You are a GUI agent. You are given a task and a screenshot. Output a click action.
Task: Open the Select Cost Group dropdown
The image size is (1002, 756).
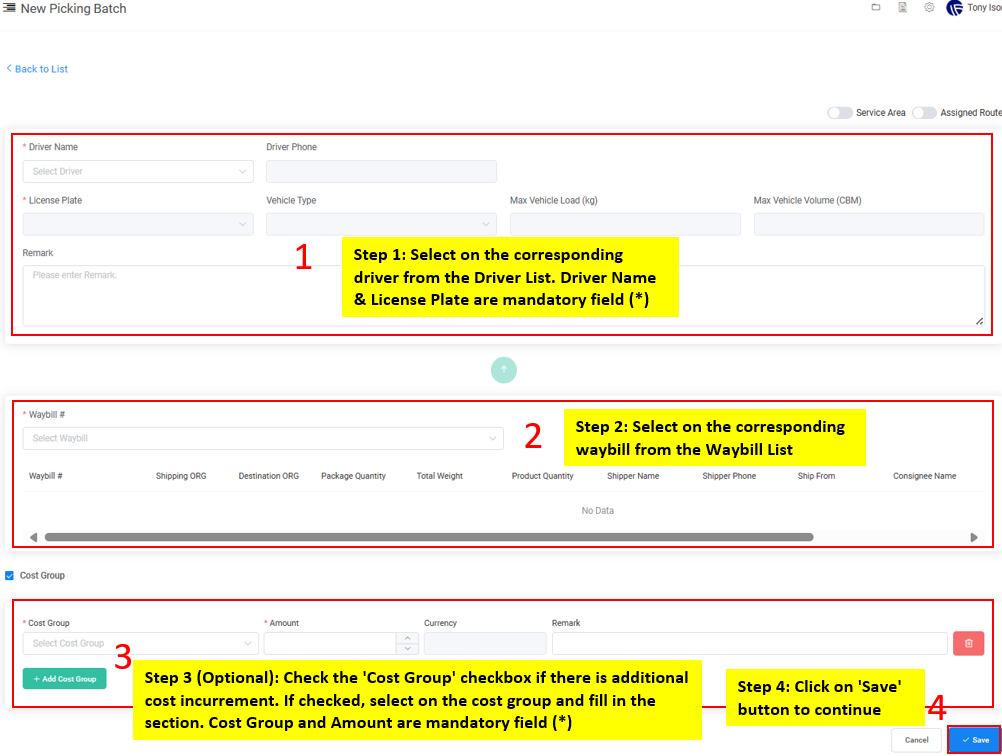coord(141,644)
